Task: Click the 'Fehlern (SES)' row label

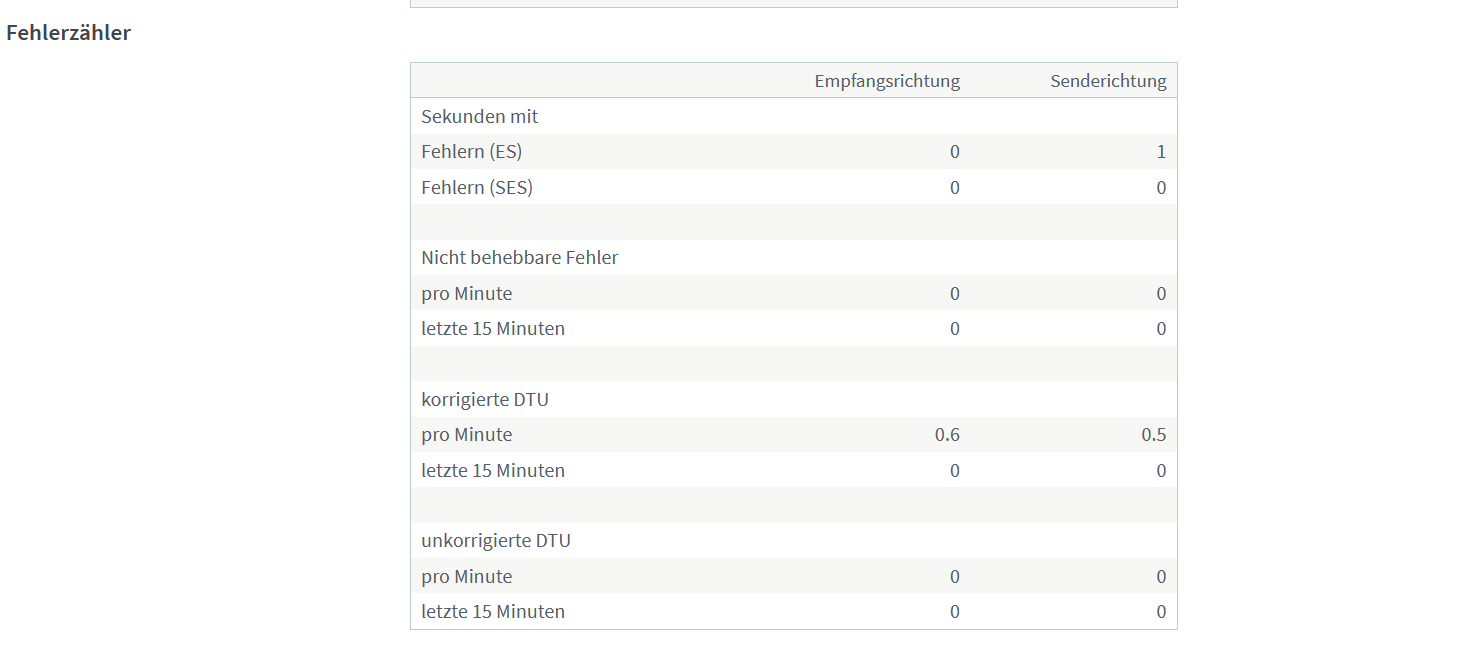Action: [x=477, y=188]
